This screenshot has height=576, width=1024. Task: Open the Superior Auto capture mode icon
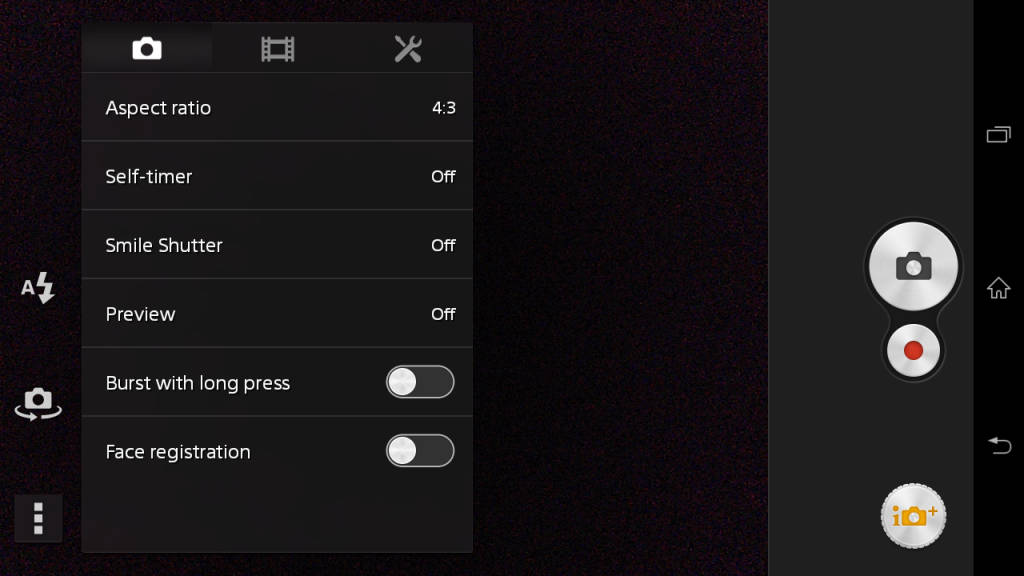pos(913,516)
